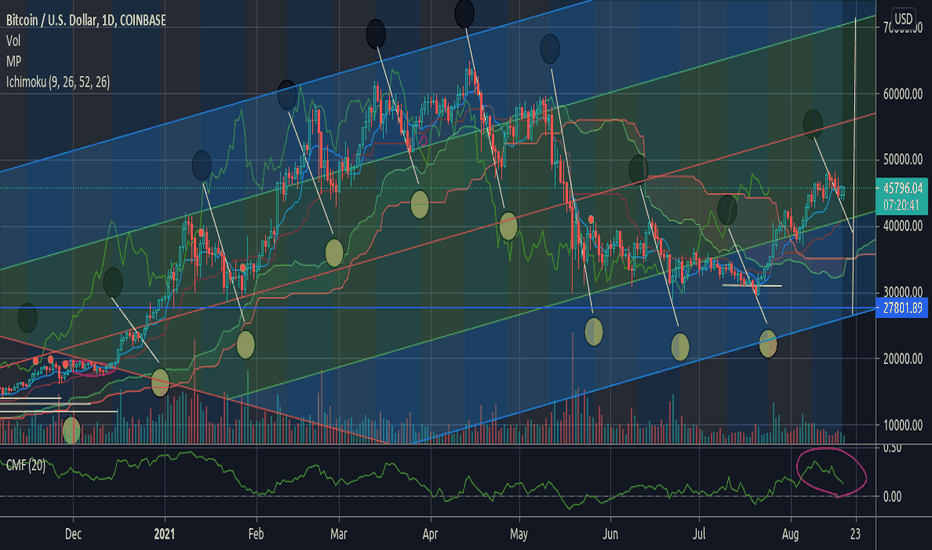Click the Mar date label
932x550 pixels.
tap(338, 534)
